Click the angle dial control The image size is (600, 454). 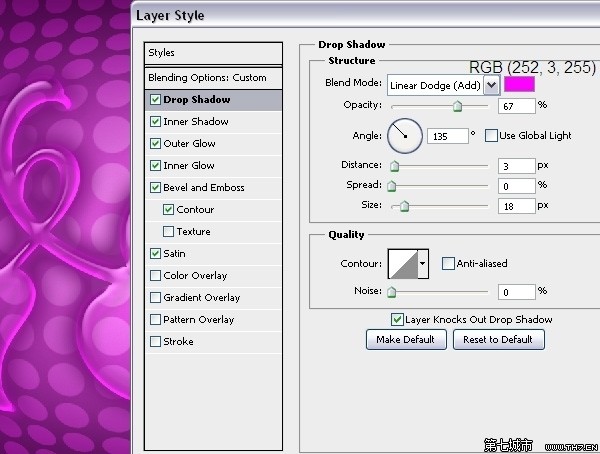[405, 134]
